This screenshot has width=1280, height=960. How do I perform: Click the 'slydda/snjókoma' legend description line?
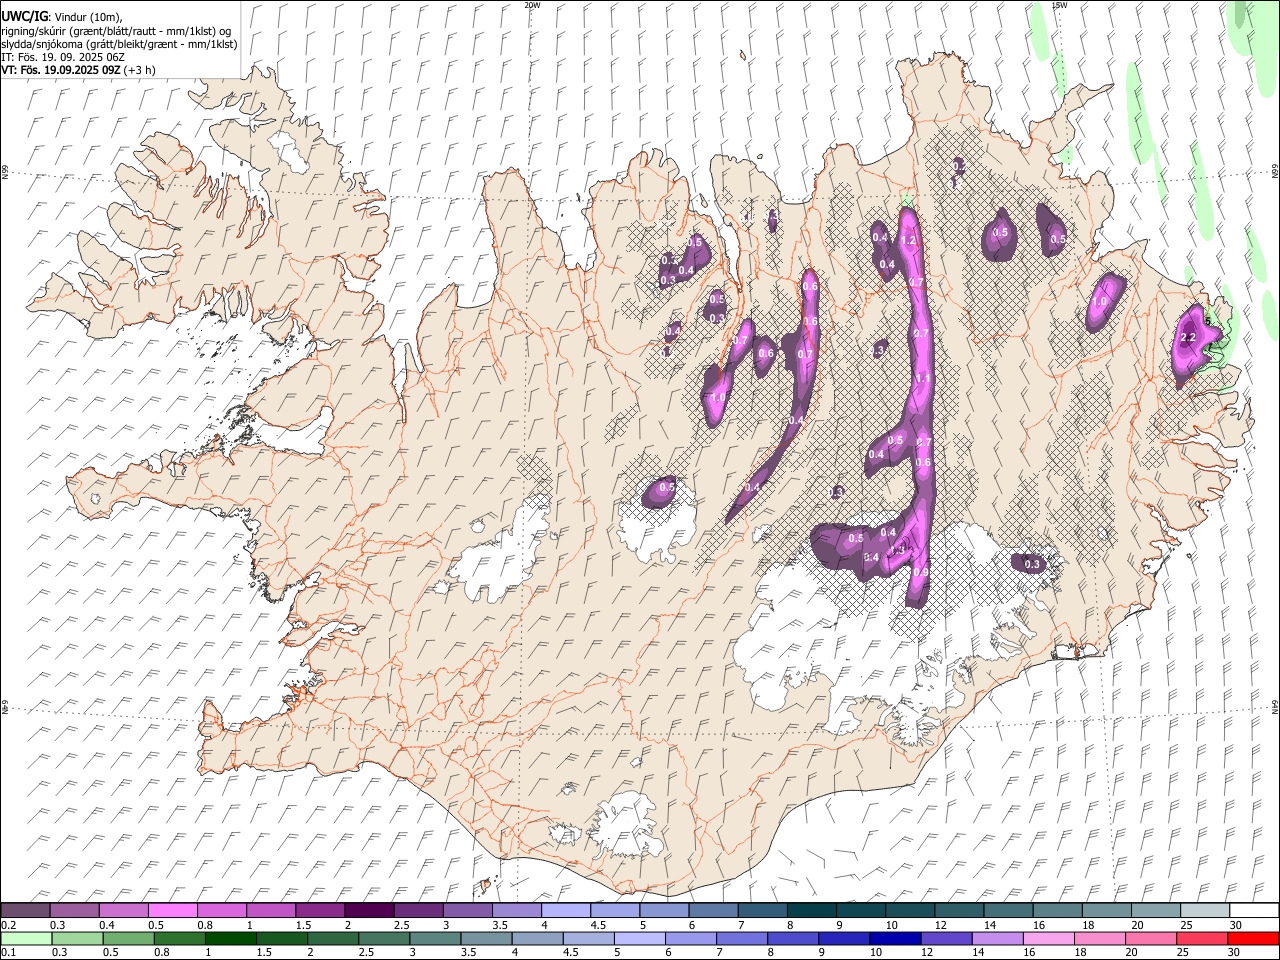click(119, 44)
